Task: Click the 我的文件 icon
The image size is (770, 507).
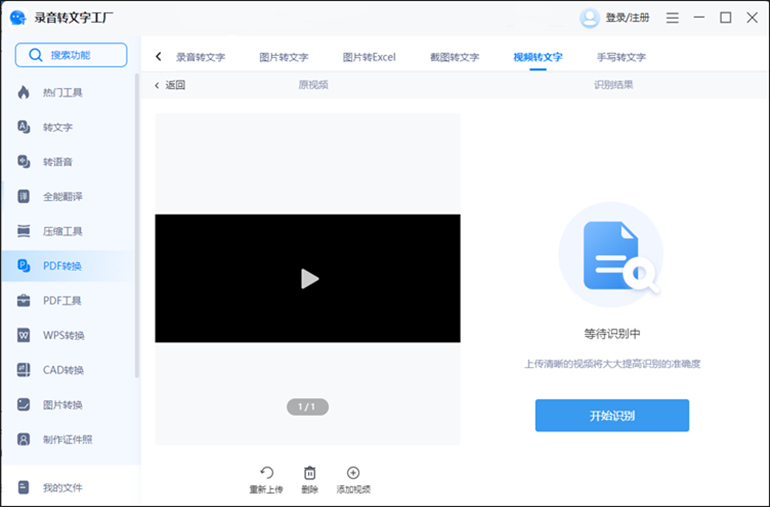Action: click(x=24, y=487)
